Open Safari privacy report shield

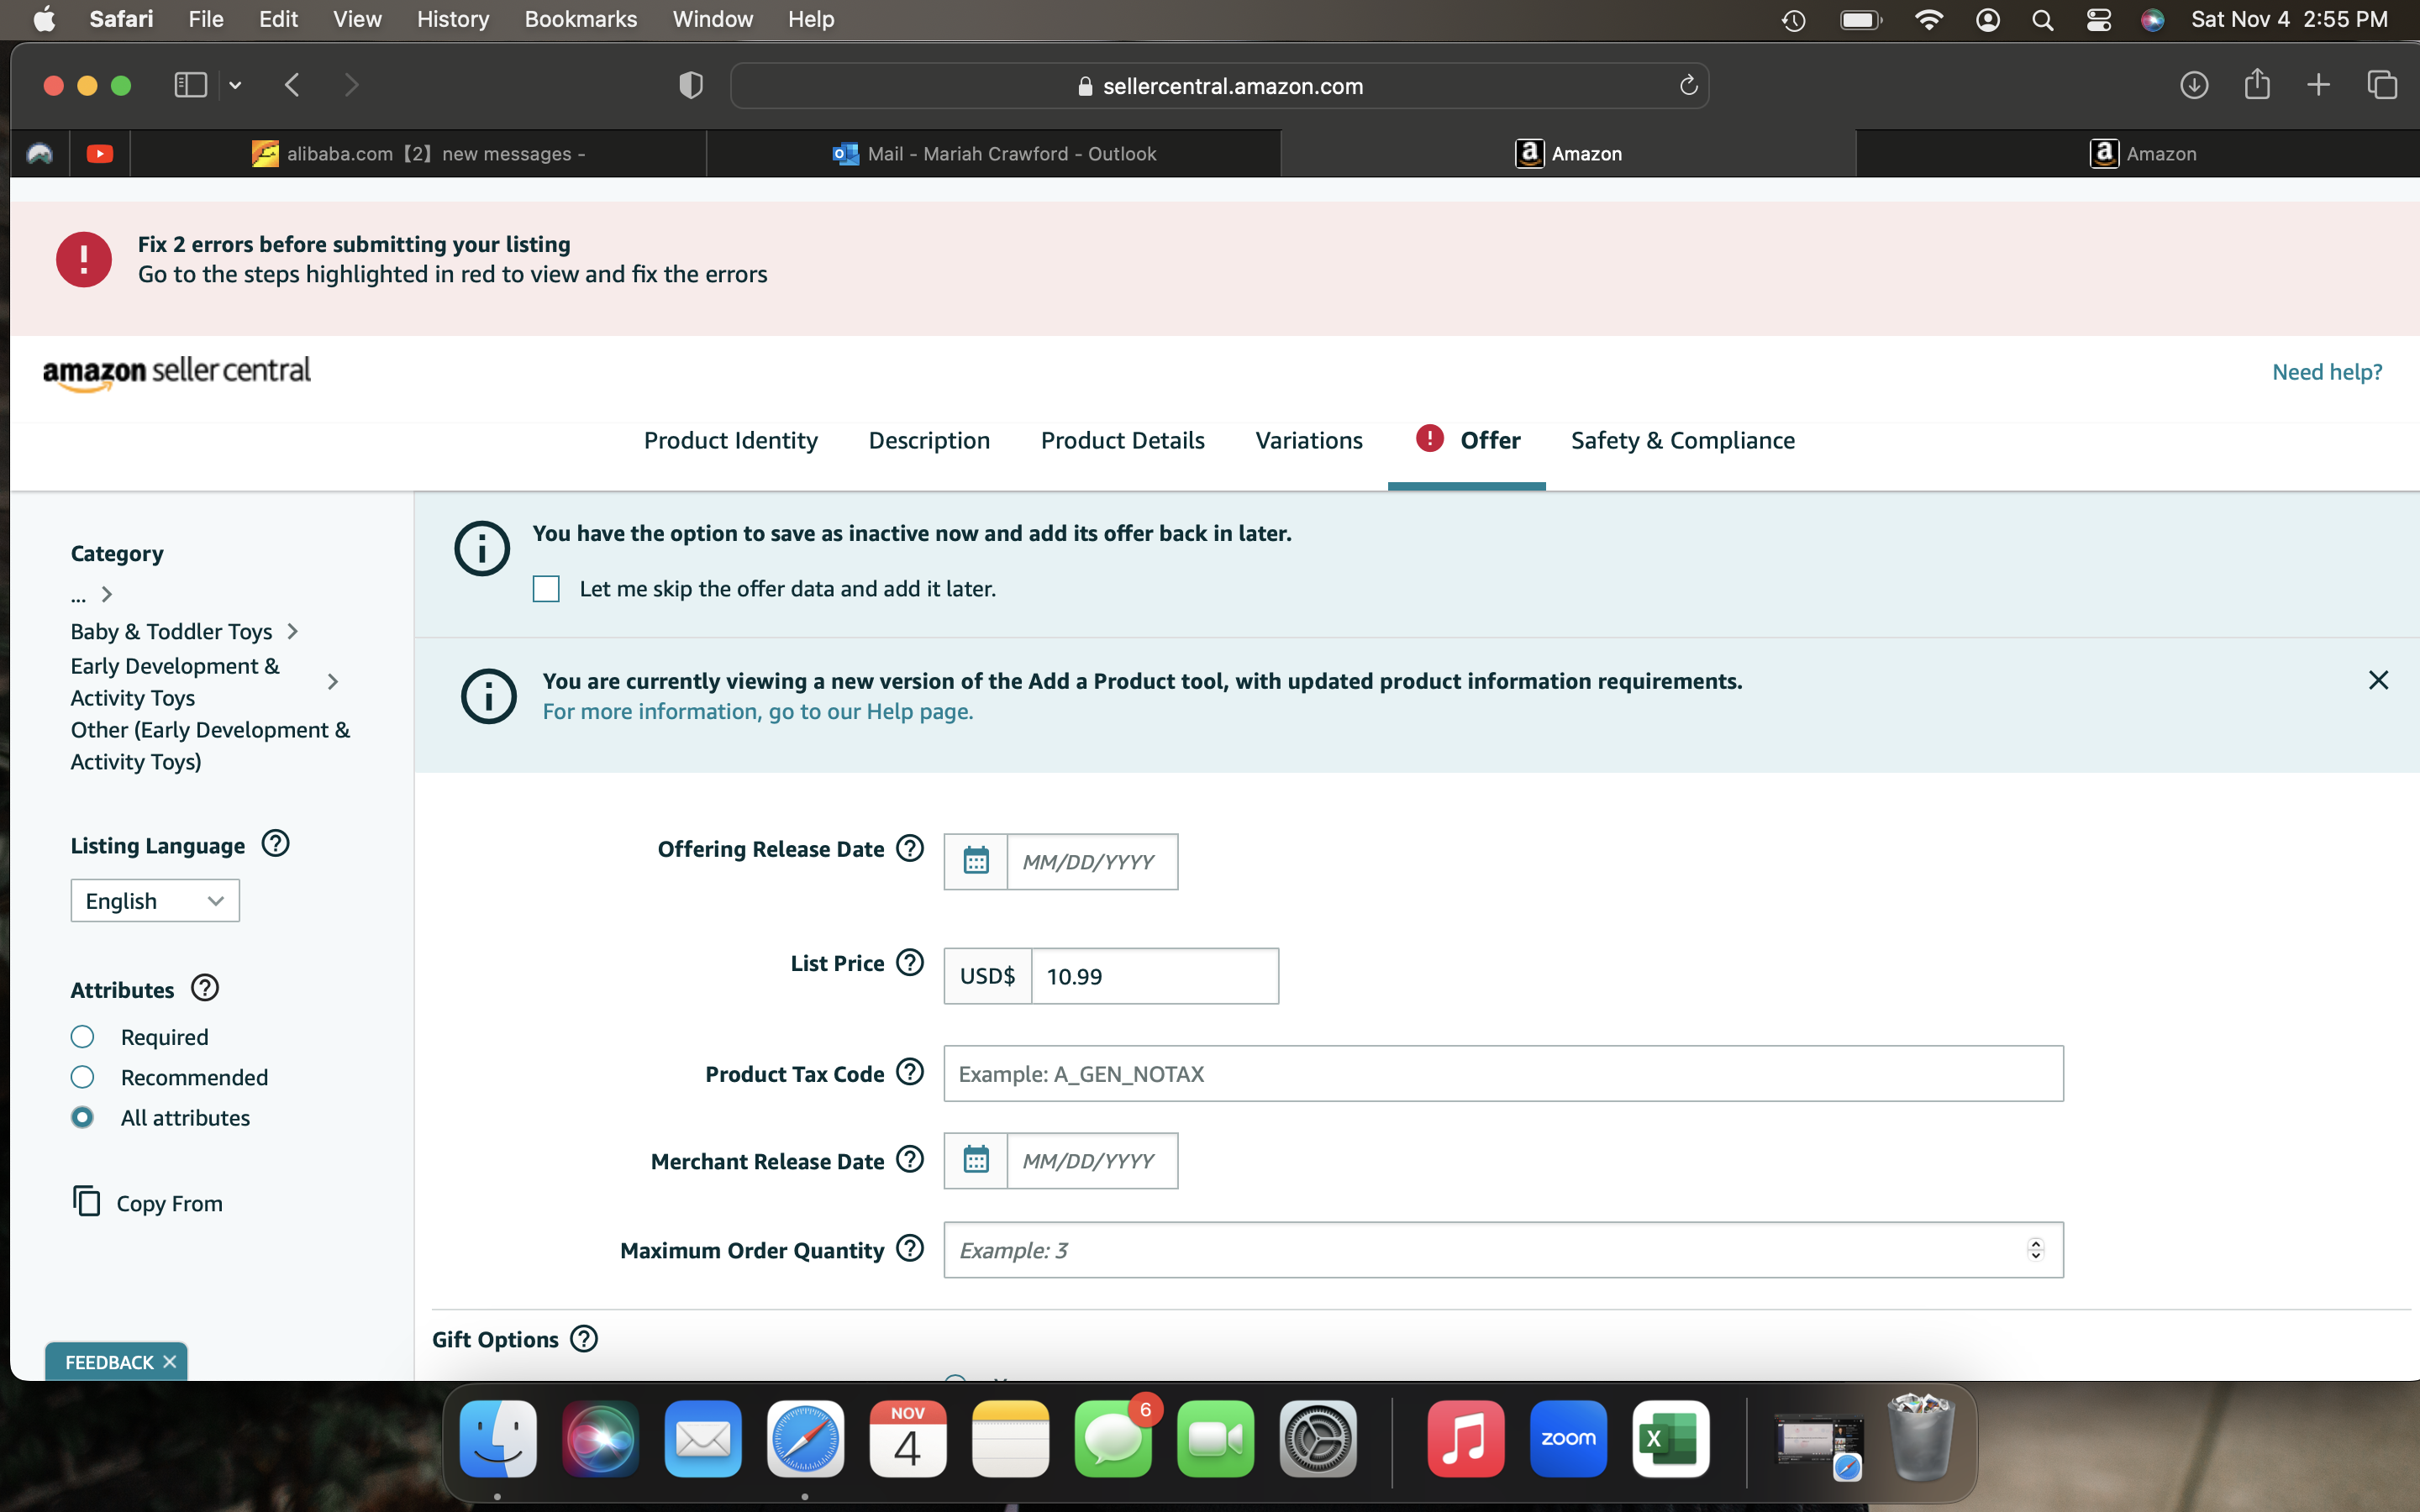point(690,85)
